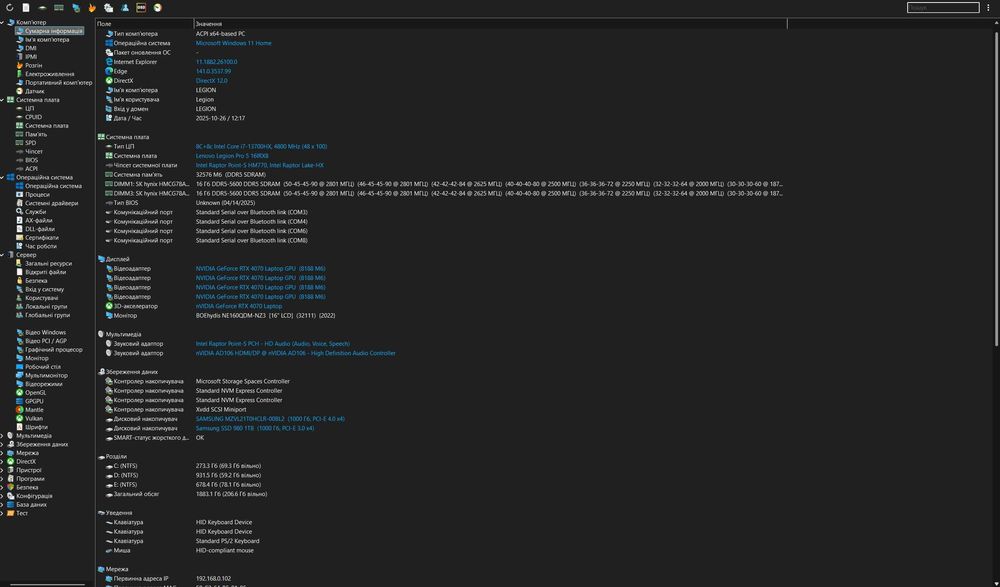Screen dimensions: 1000x587
Task: Expand the Тест tree node
Action: coord(3,513)
